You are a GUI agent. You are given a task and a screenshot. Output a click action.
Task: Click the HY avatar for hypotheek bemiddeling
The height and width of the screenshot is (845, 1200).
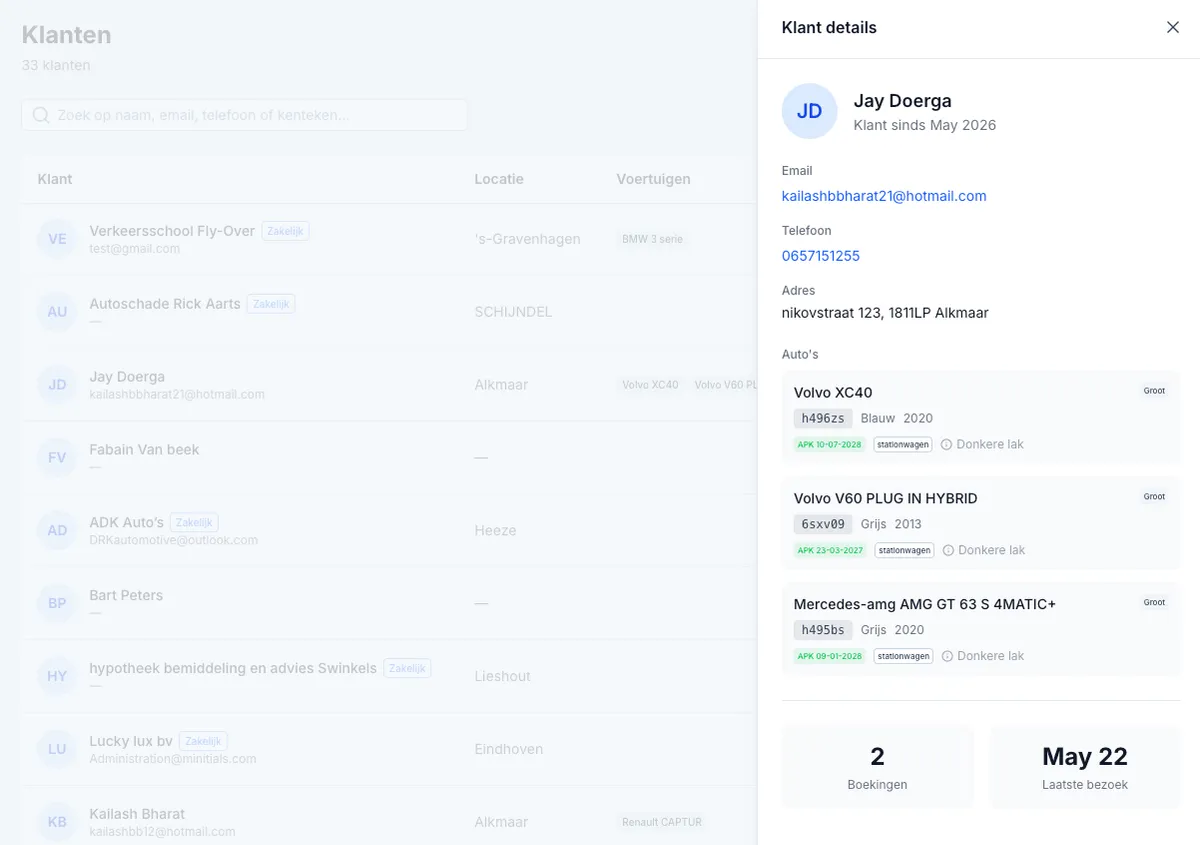pyautogui.click(x=57, y=676)
